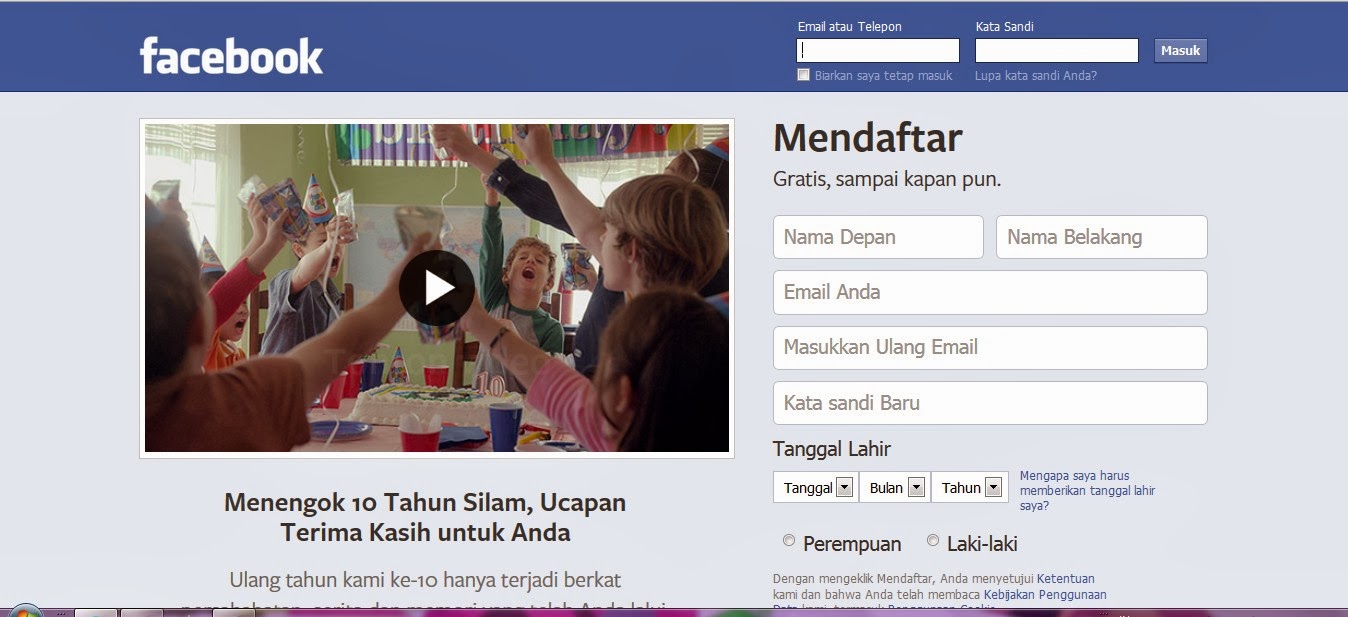Open the Kebijakan Penggunaan link
The height and width of the screenshot is (617, 1348).
click(1045, 594)
